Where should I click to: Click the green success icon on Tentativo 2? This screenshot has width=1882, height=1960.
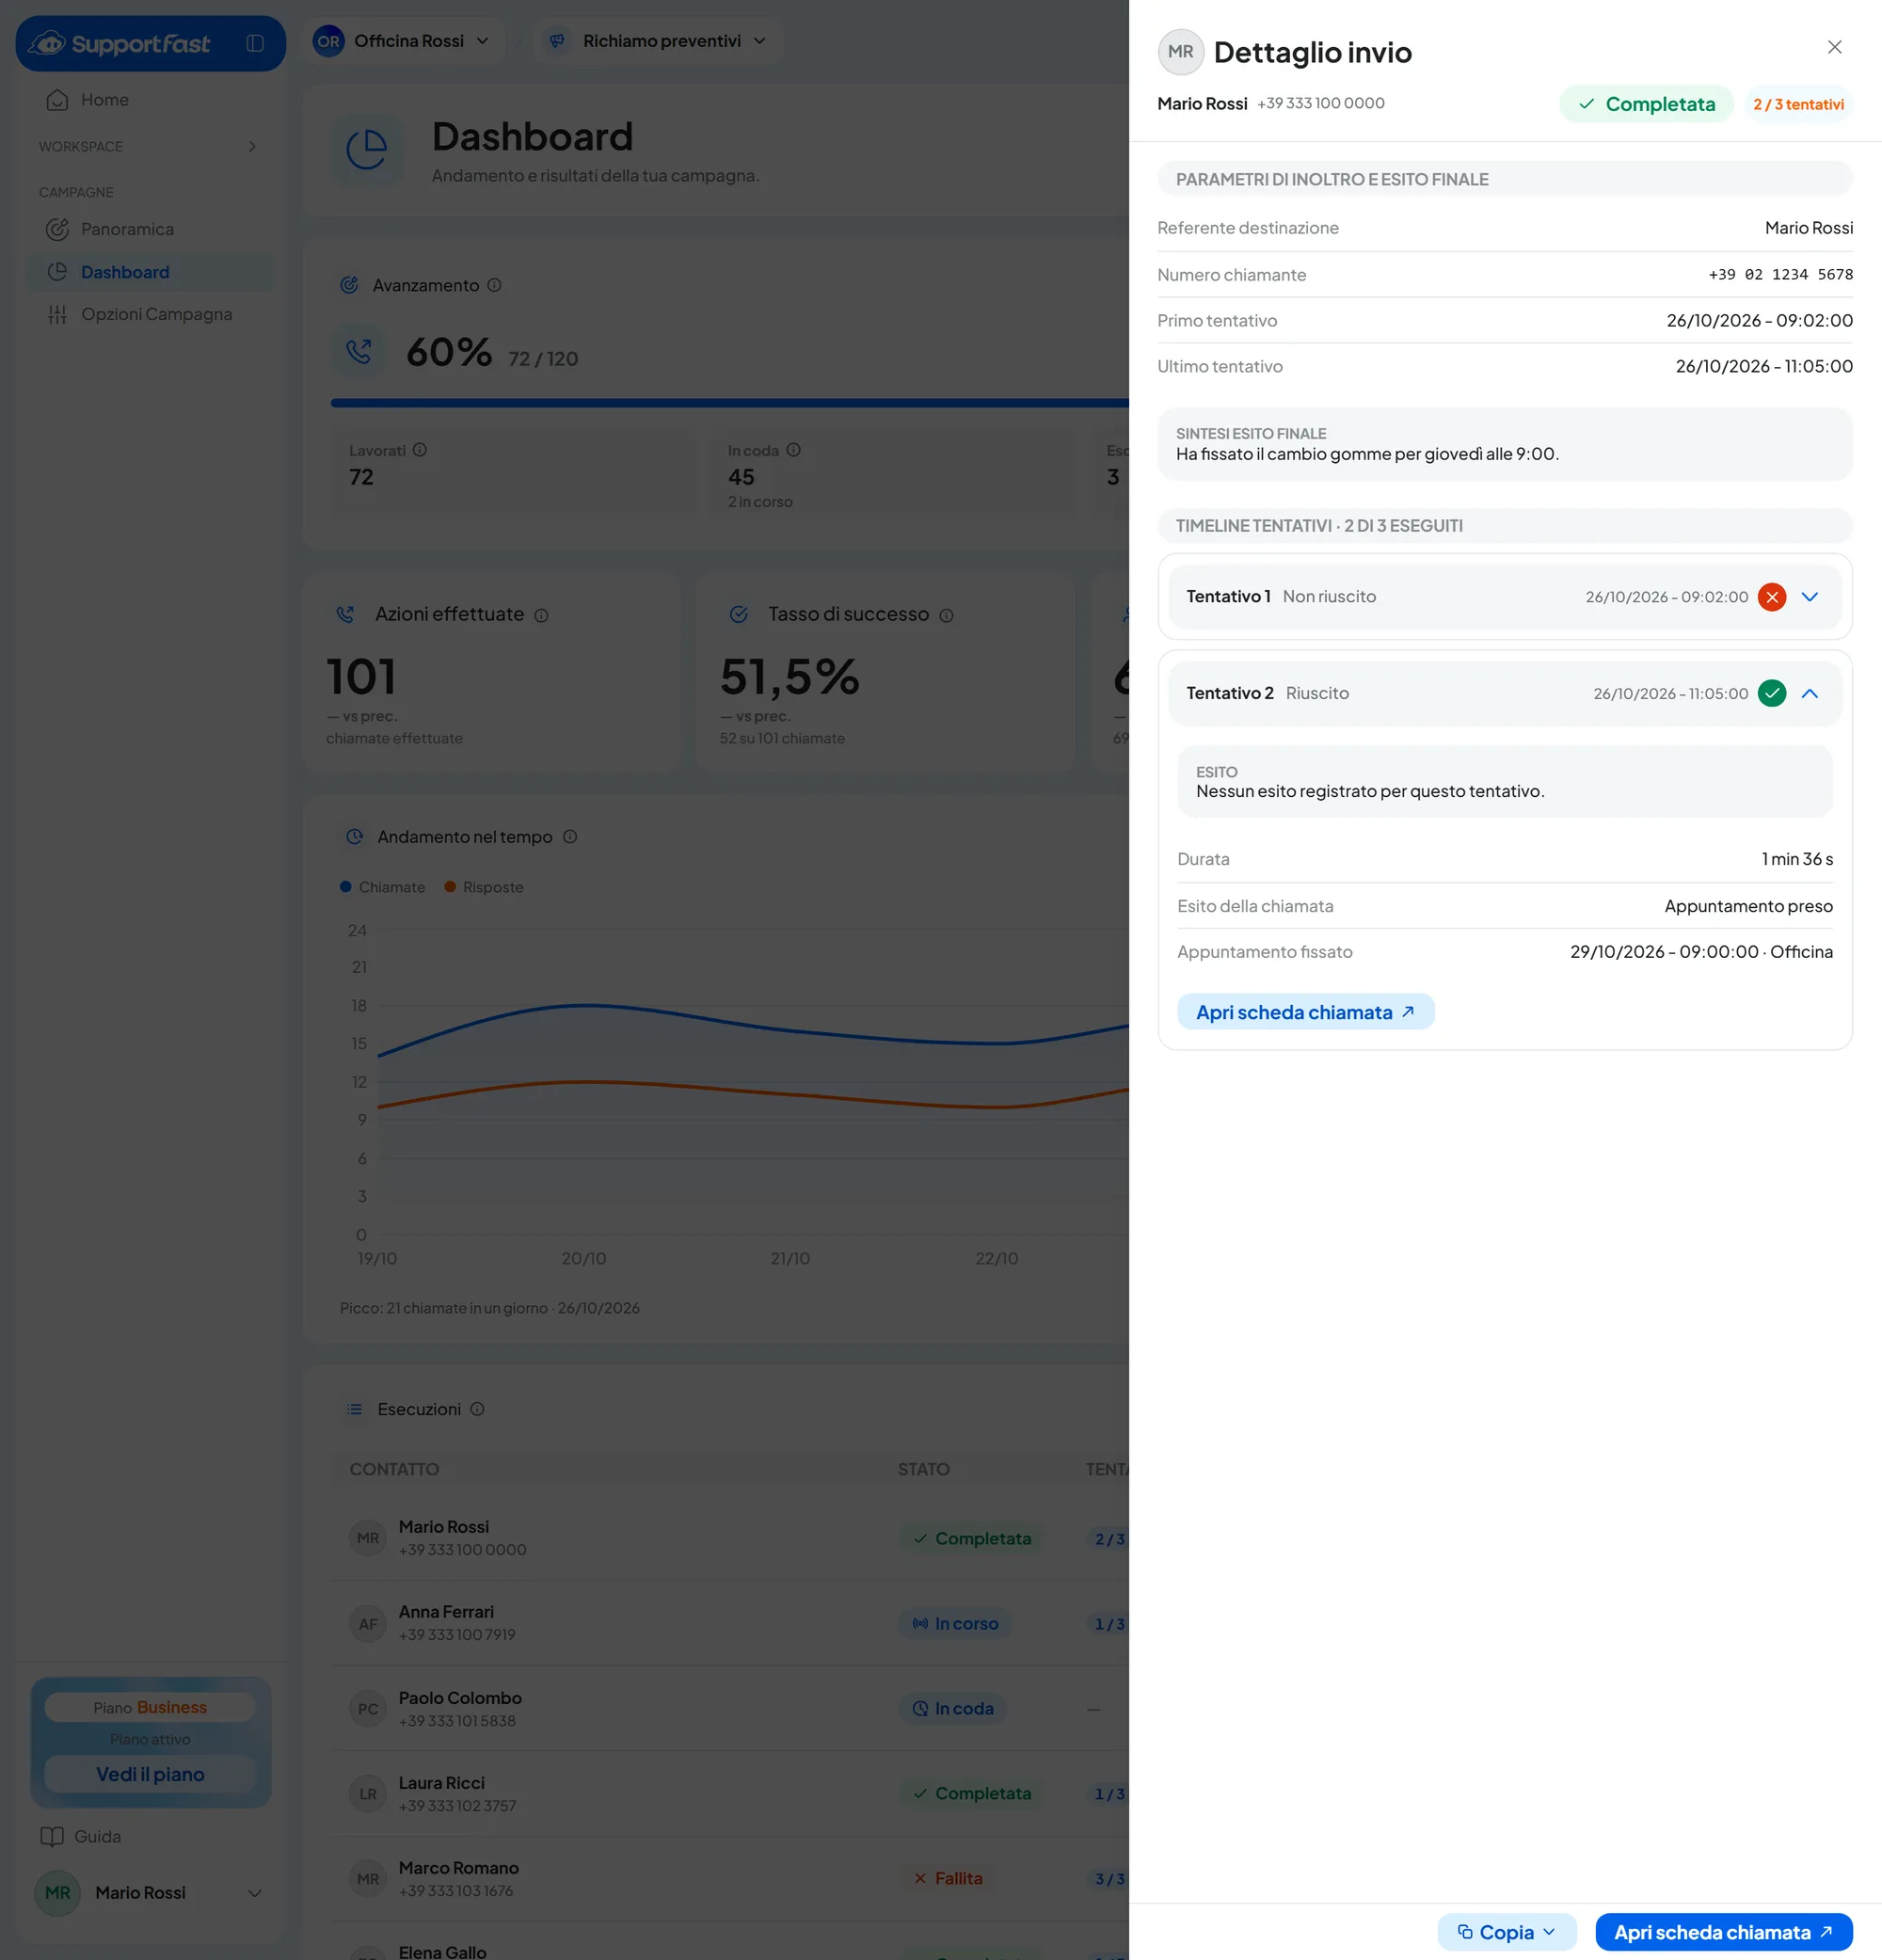point(1771,694)
